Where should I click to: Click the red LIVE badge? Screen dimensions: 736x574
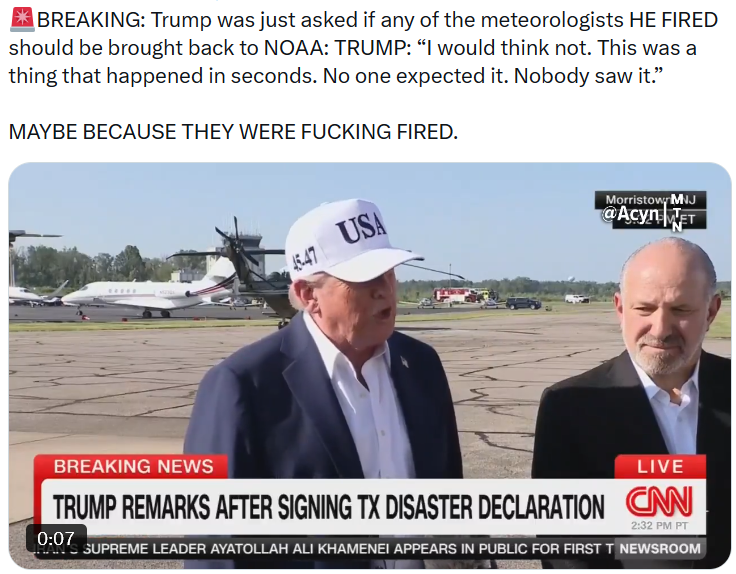pyautogui.click(x=659, y=467)
